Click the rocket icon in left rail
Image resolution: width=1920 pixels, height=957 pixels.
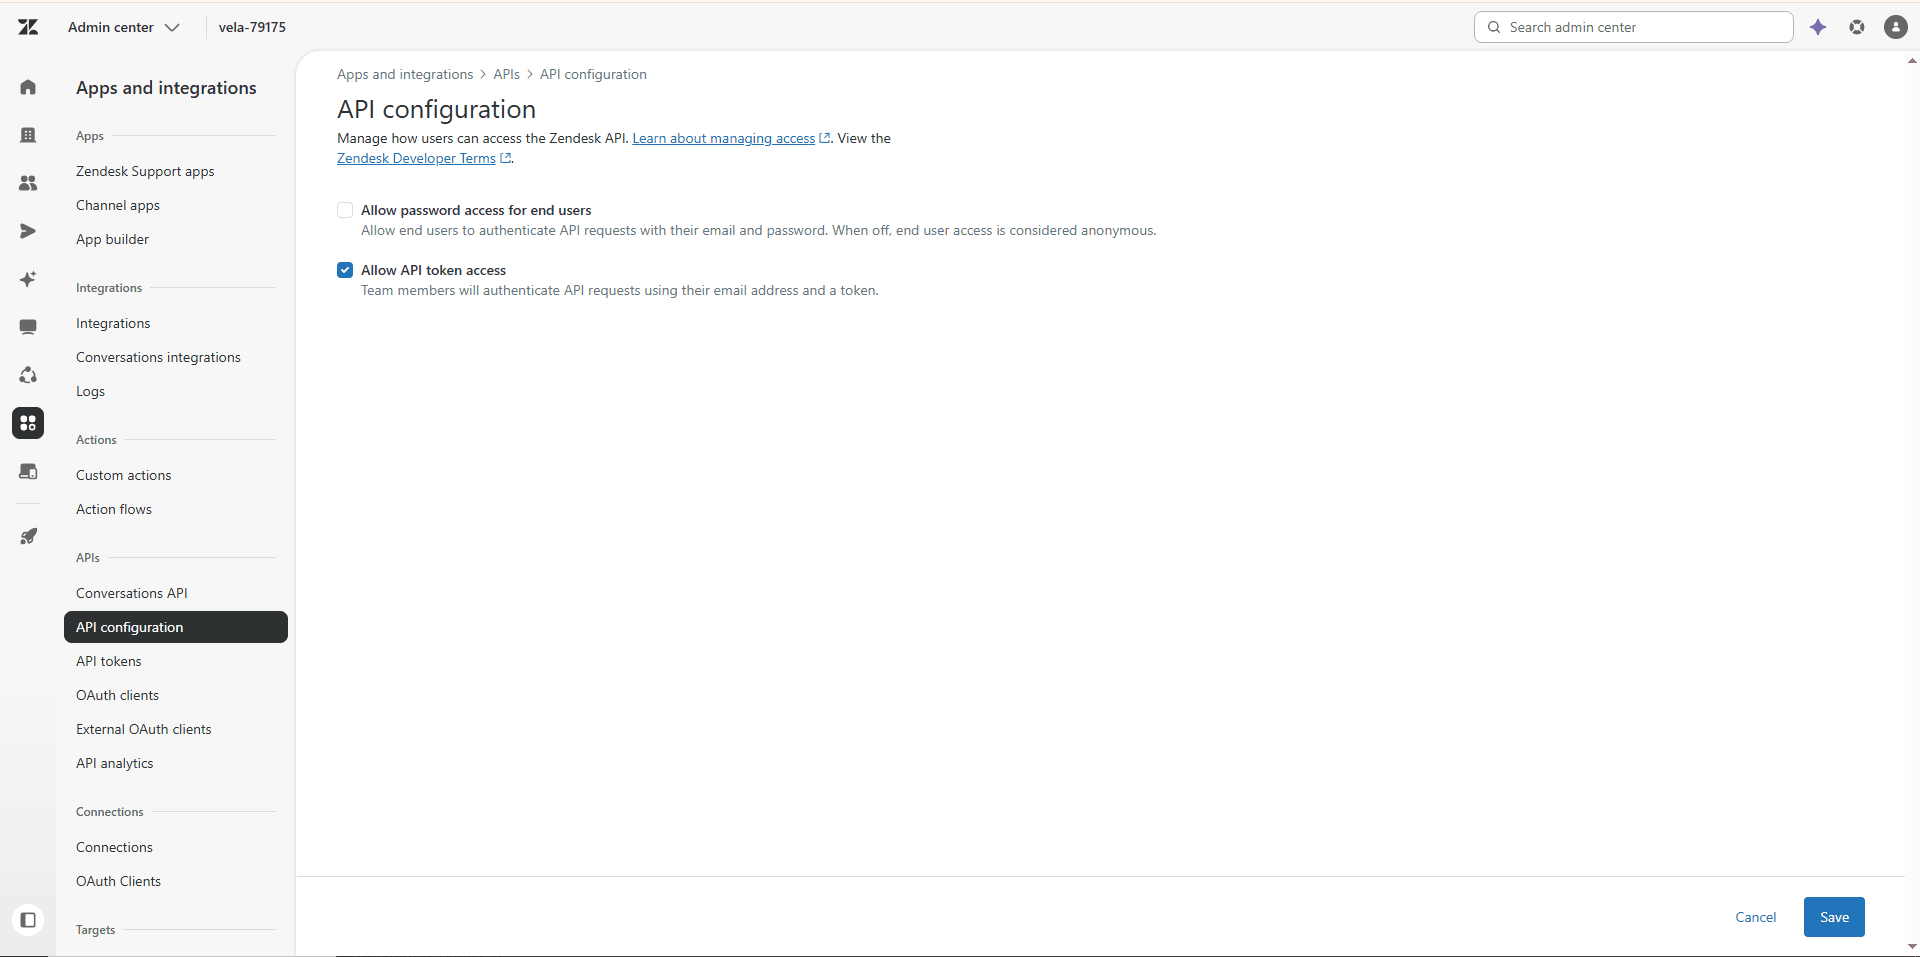(28, 537)
